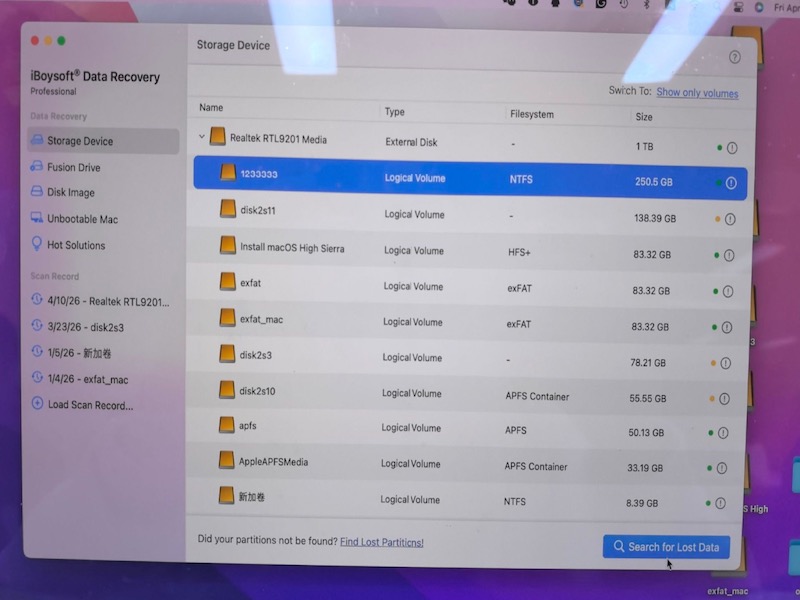Open the help question mark icon
This screenshot has height=600, width=800.
coord(734,57)
